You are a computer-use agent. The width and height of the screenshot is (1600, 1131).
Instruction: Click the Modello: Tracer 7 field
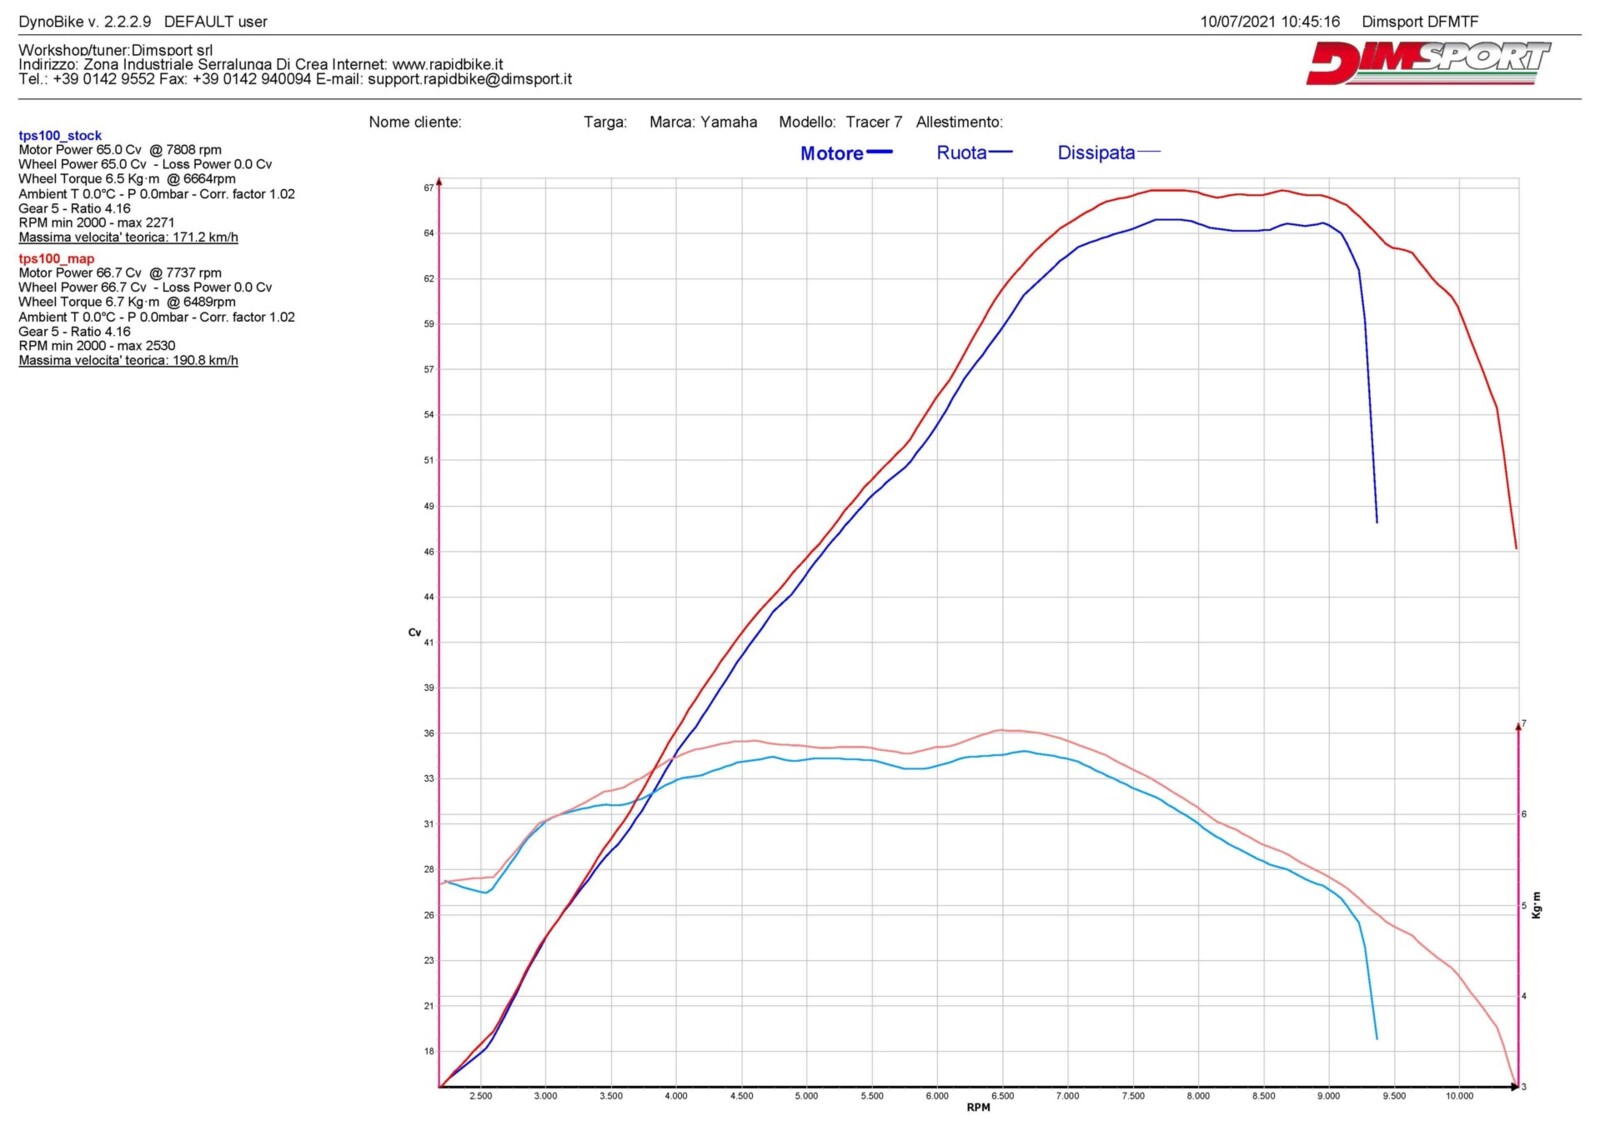click(x=840, y=122)
